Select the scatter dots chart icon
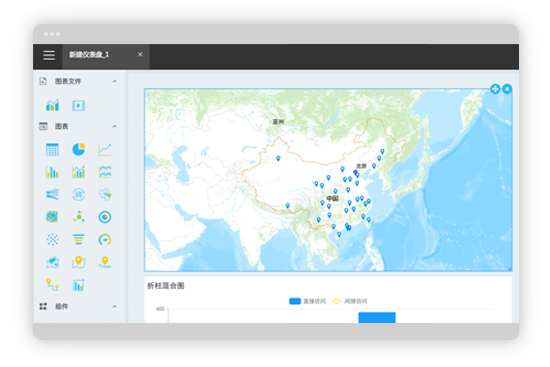The height and width of the screenshot is (367, 550). (52, 239)
